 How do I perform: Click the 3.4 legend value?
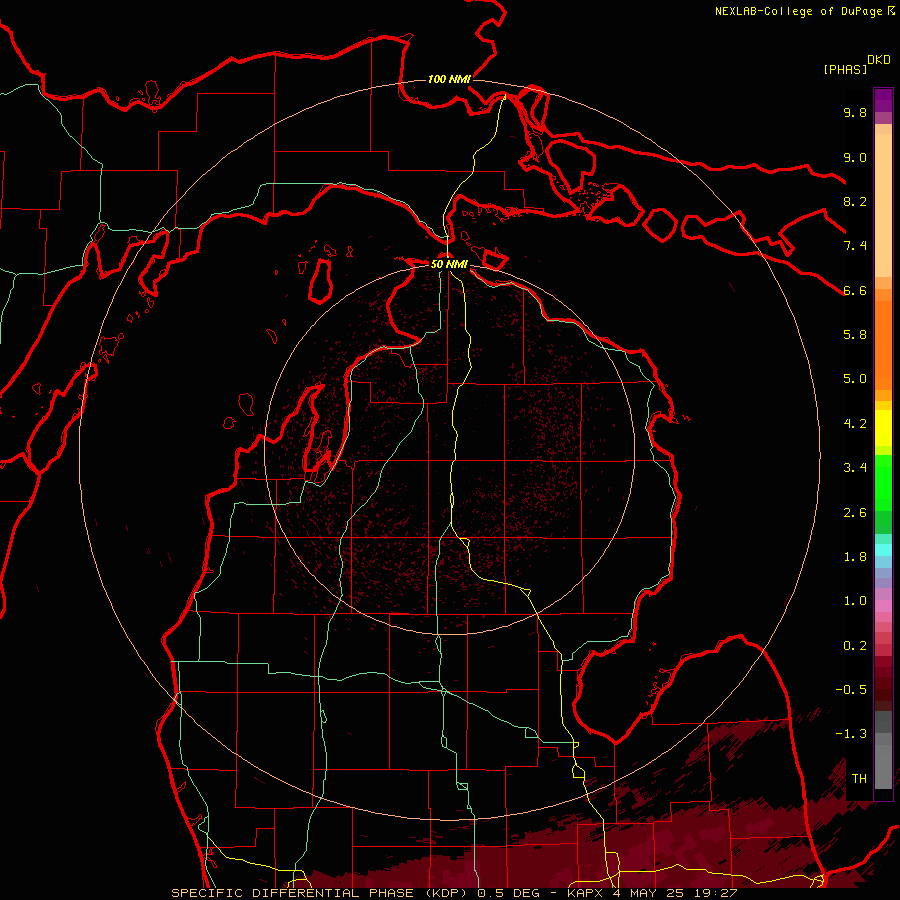pos(855,468)
